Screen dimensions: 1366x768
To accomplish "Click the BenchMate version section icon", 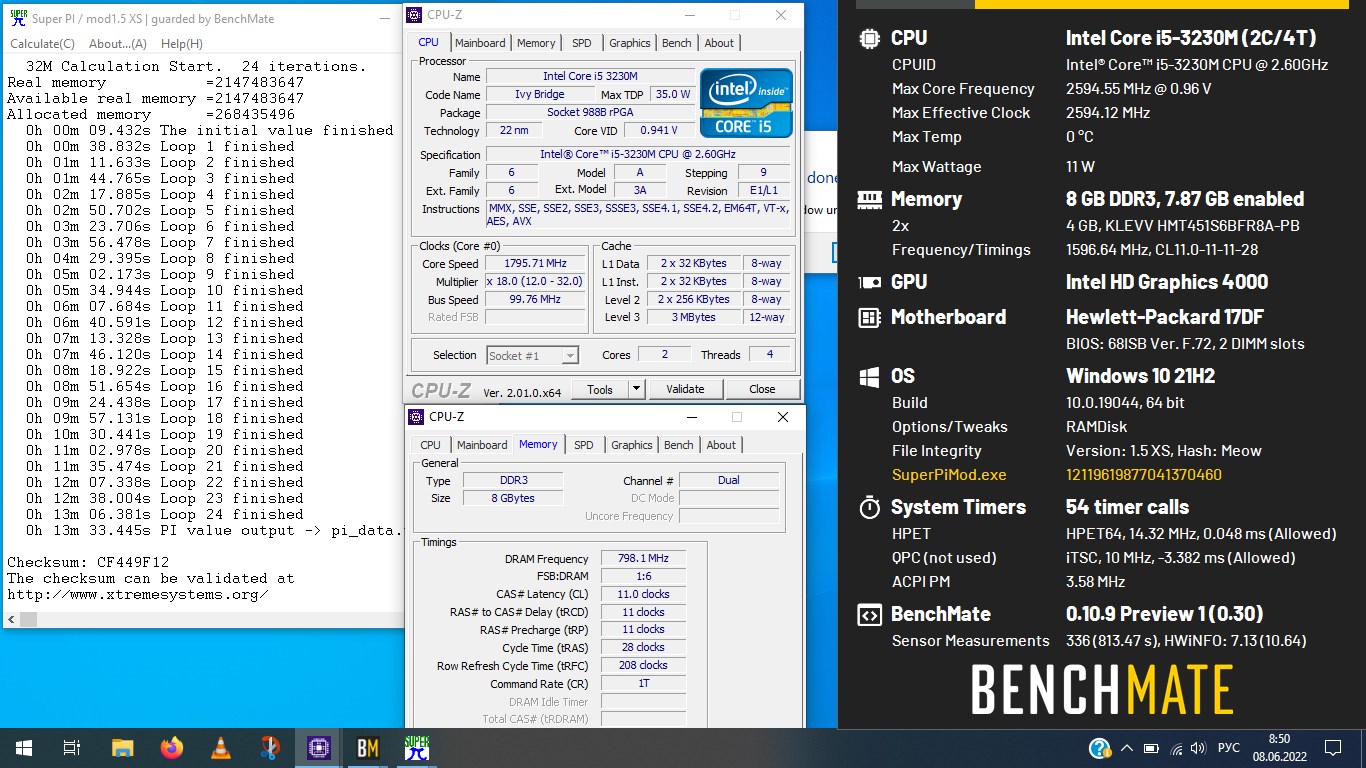I will (x=869, y=615).
